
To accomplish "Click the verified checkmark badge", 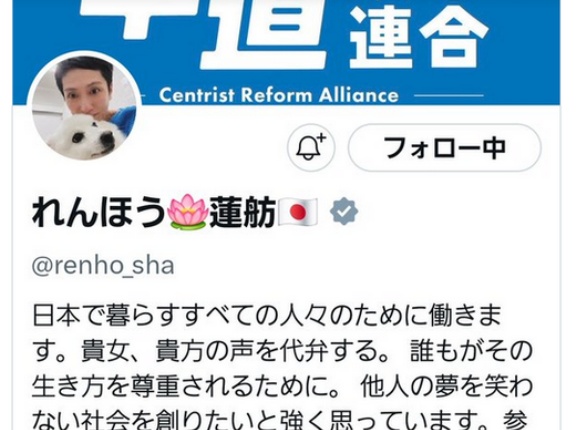I will click(344, 211).
